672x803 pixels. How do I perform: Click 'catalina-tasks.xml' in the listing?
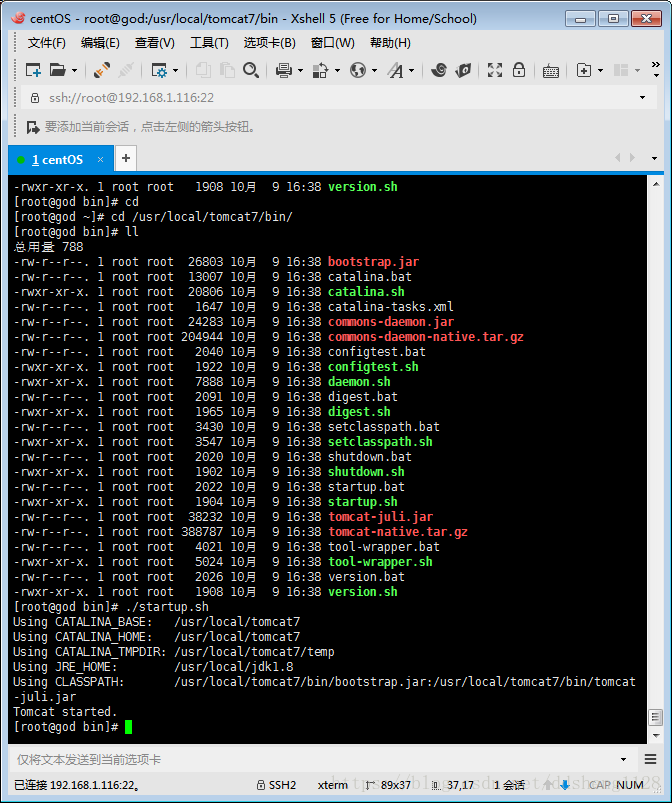coord(390,307)
